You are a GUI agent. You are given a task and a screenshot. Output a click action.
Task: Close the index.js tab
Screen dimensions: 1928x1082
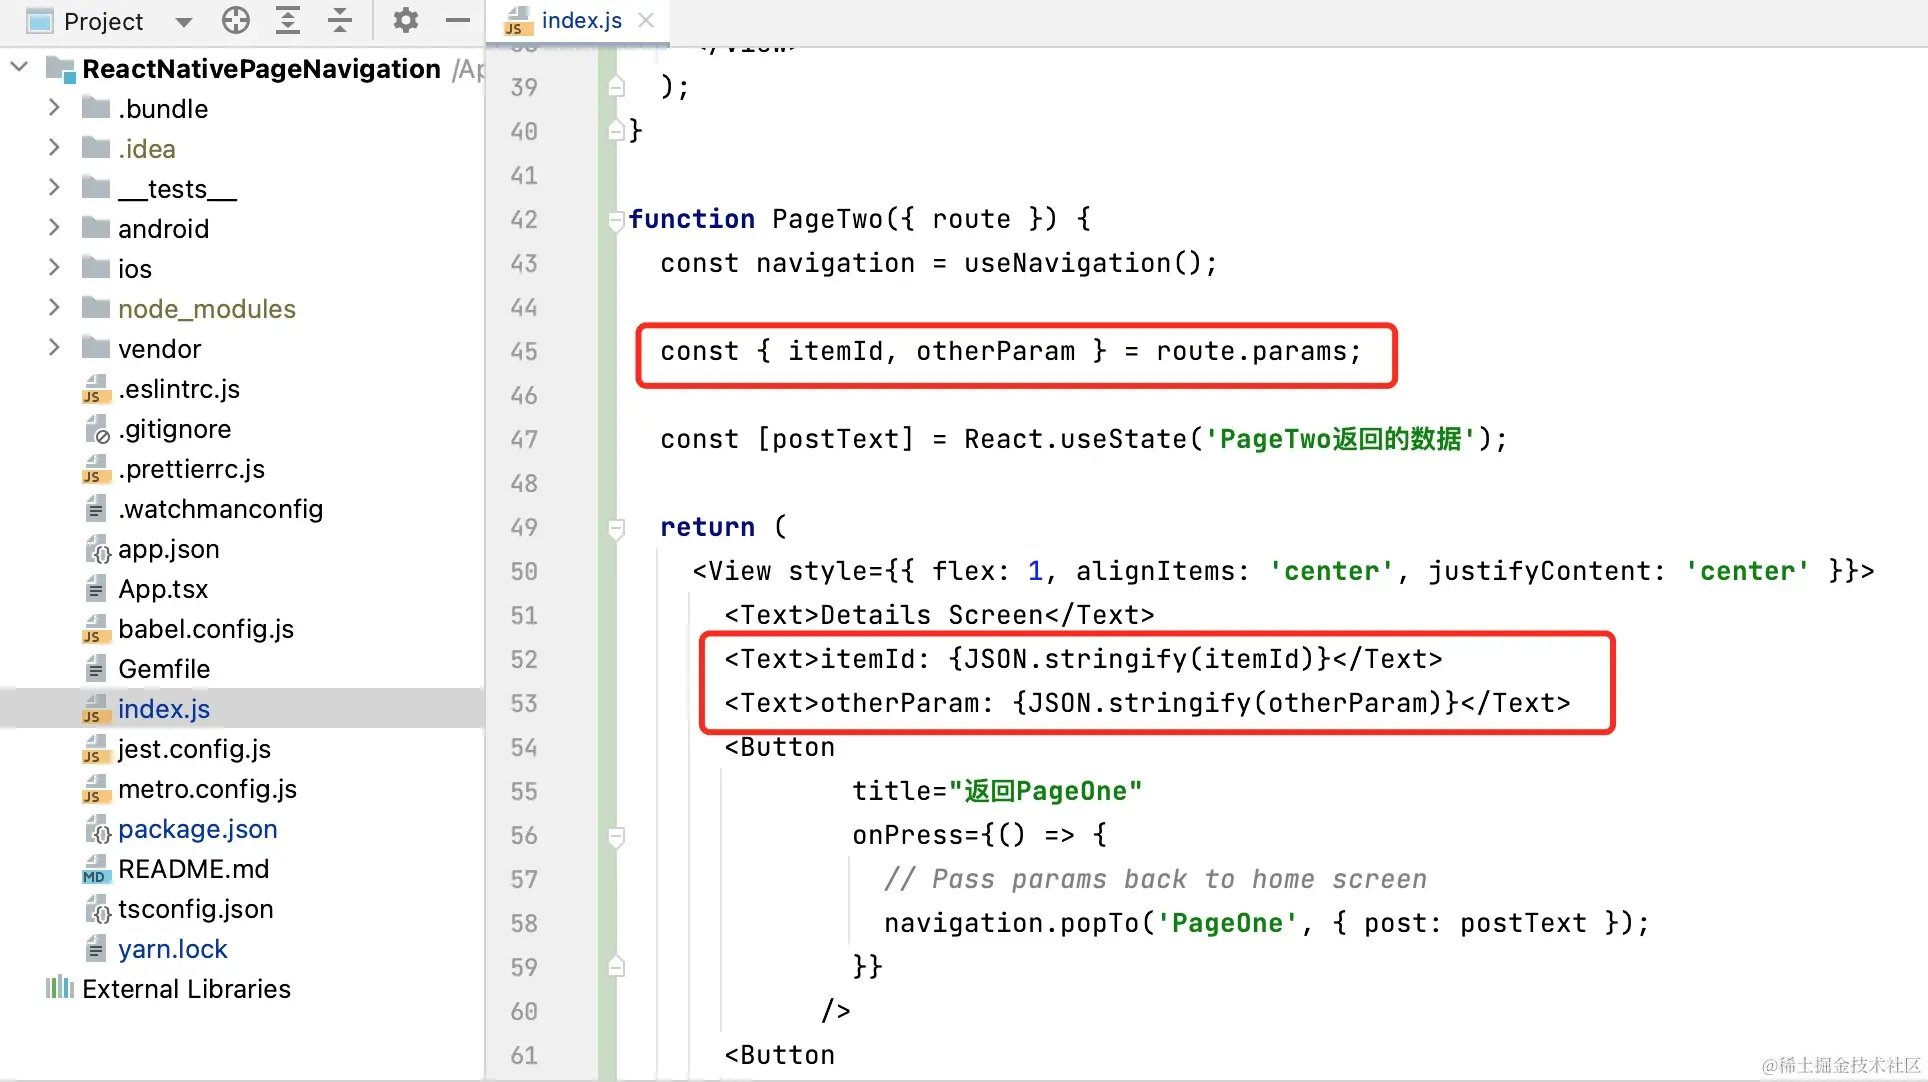647,20
